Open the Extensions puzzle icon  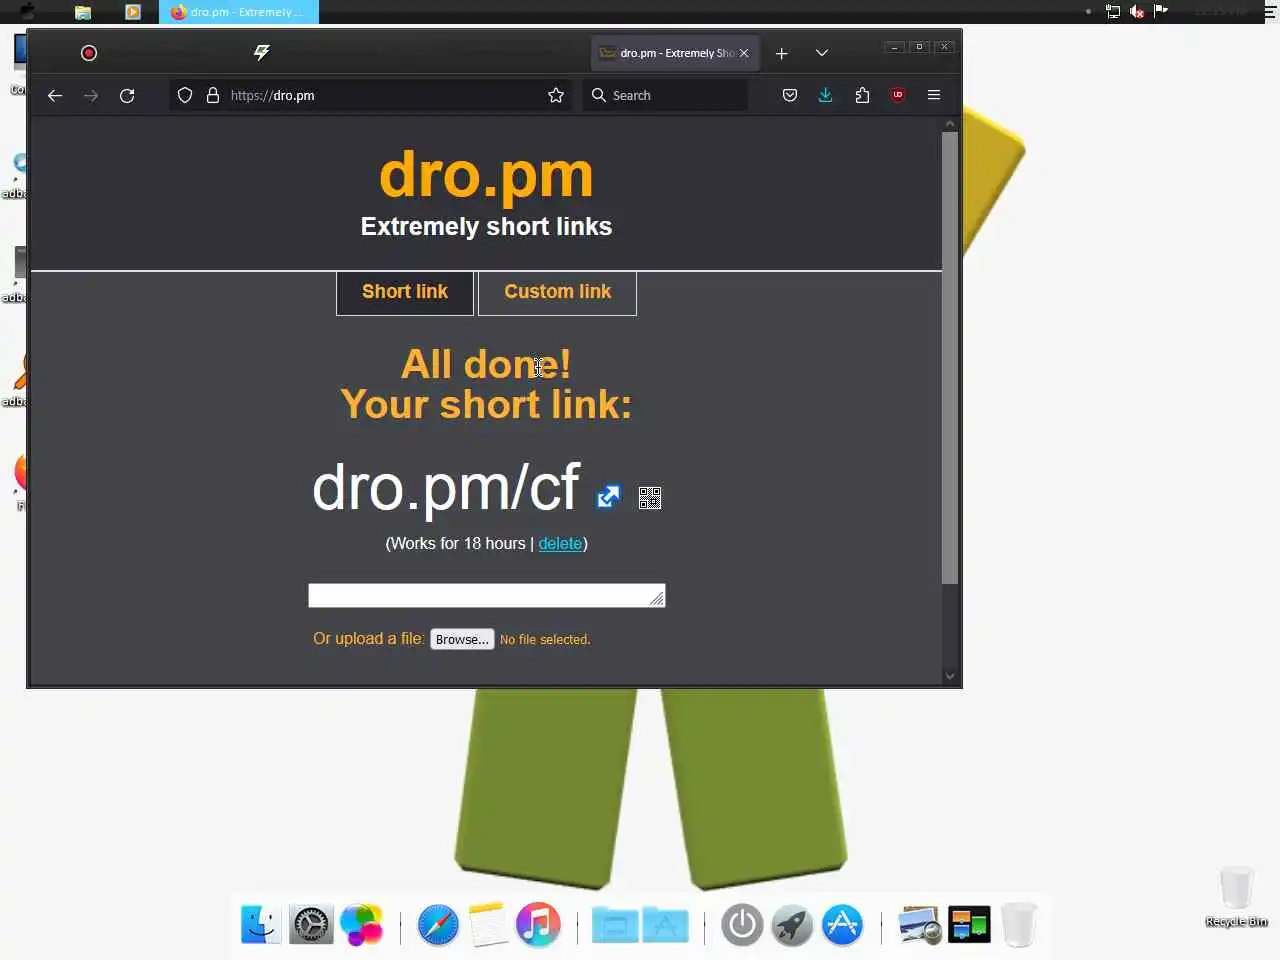[x=862, y=95]
